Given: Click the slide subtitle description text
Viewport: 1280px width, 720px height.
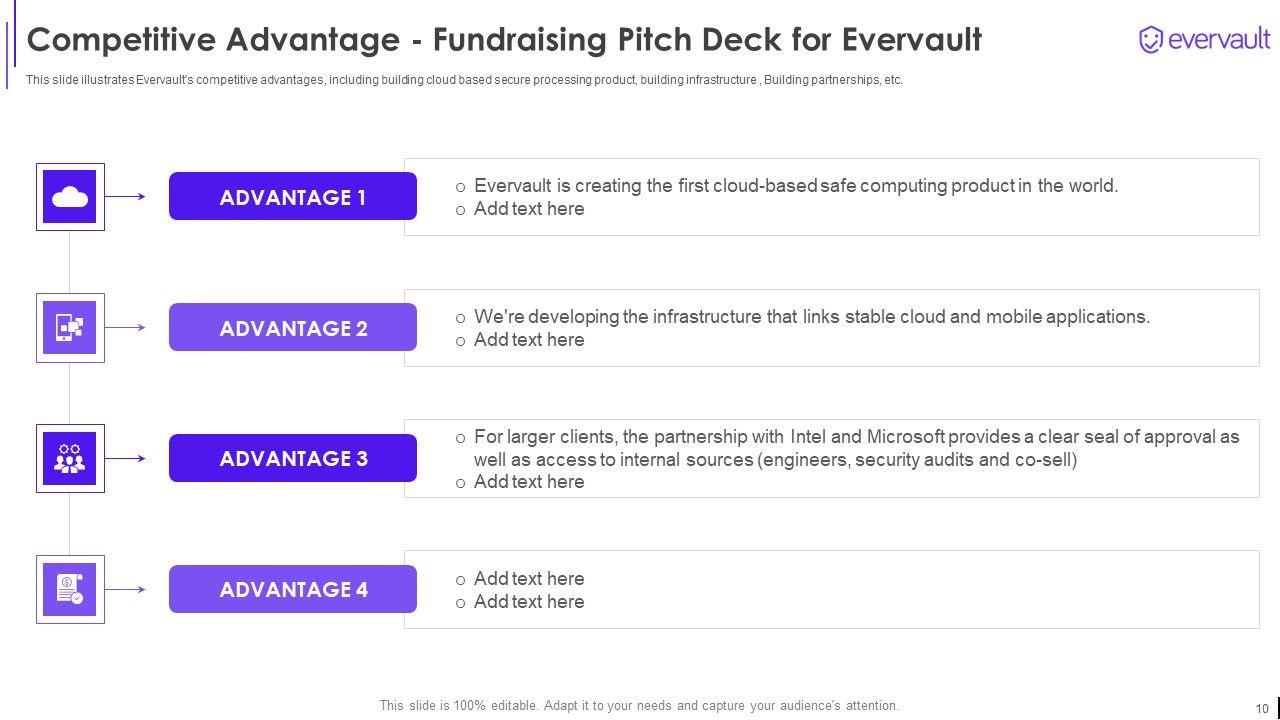Looking at the screenshot, I should pos(464,80).
